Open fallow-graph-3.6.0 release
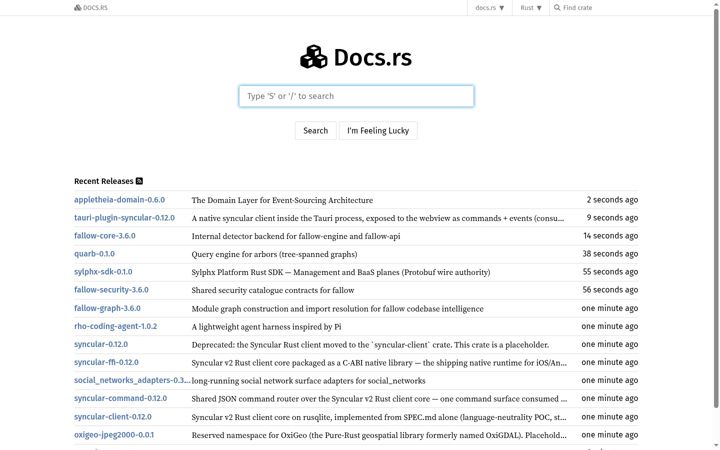This screenshot has height=450, width=720. [x=107, y=309]
